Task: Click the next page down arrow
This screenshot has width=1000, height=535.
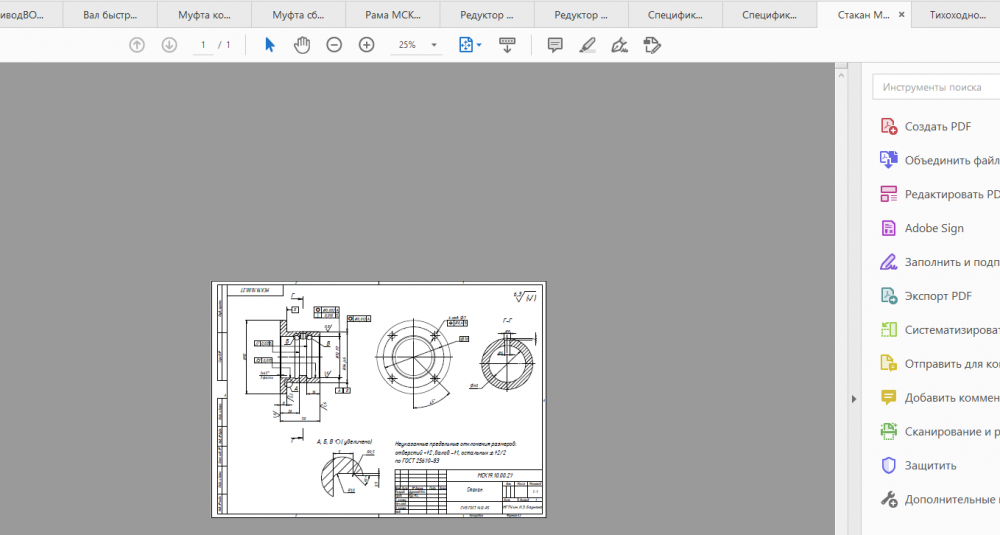Action: (169, 45)
